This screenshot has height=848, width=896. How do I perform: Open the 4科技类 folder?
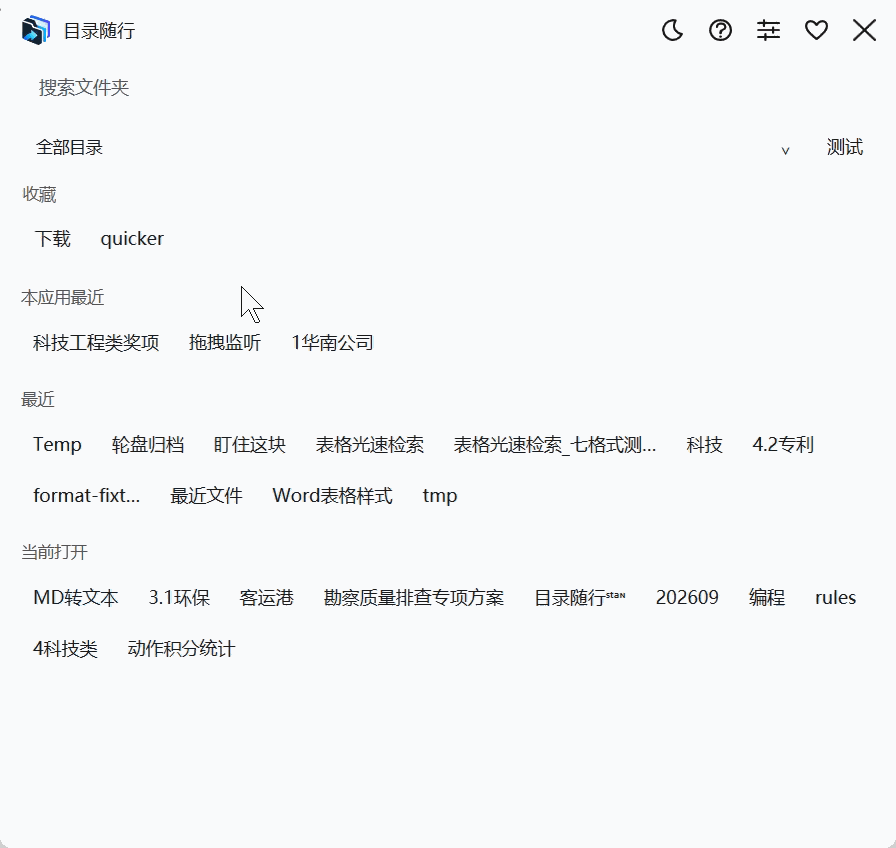pos(65,649)
